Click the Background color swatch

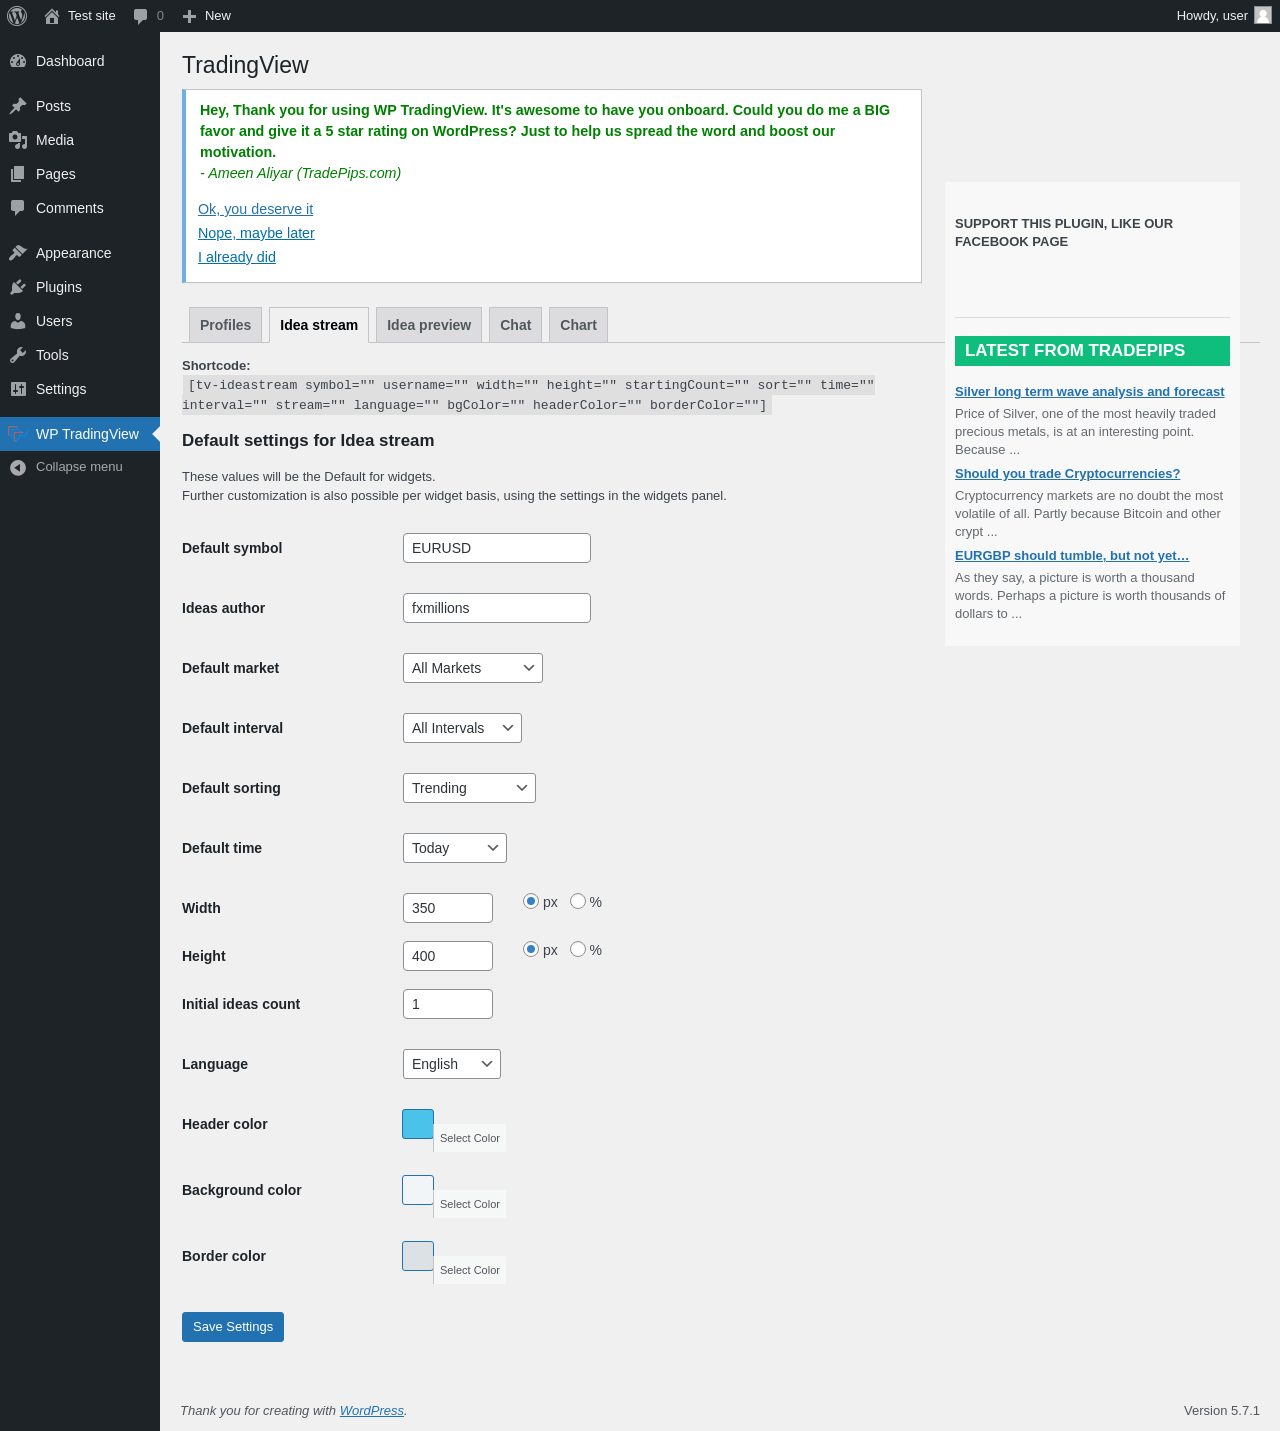coord(418,1190)
